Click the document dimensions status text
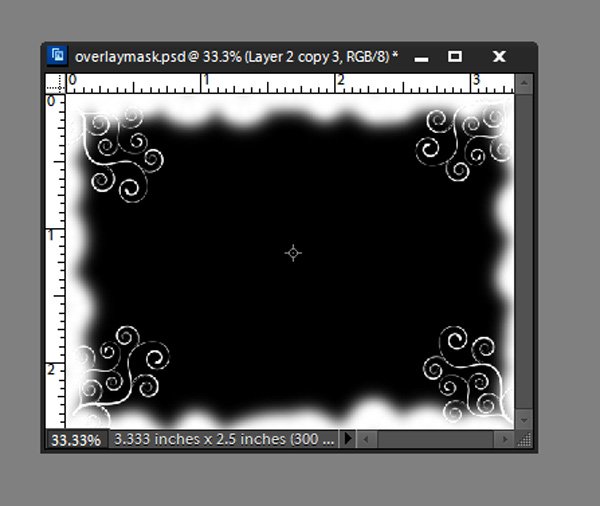The width and height of the screenshot is (600, 506). pyautogui.click(x=224, y=439)
